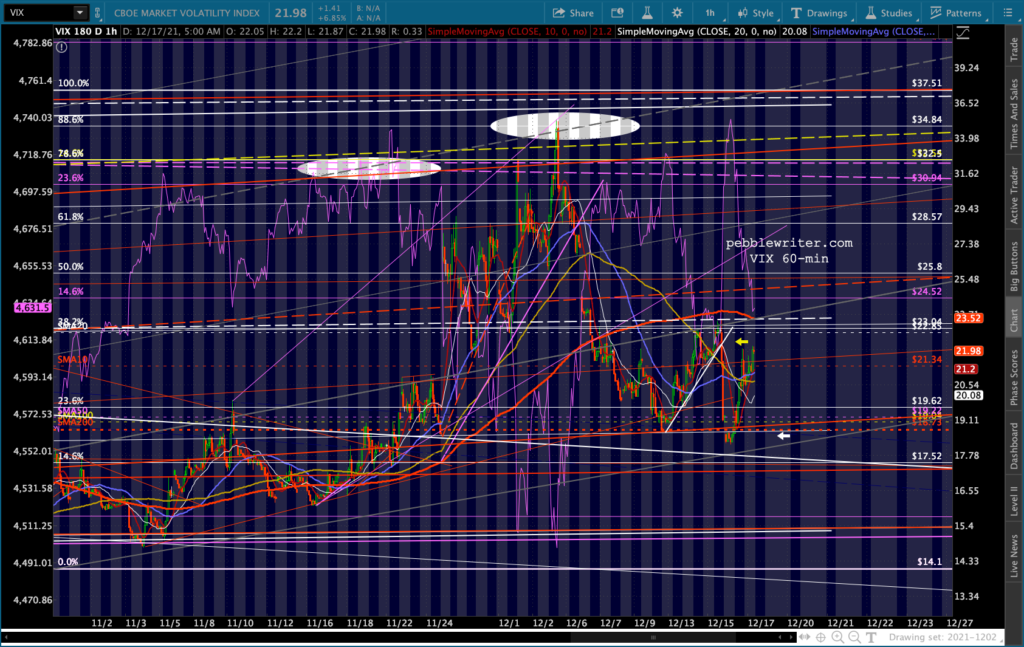Switch to the Trade side tab

1014,50
